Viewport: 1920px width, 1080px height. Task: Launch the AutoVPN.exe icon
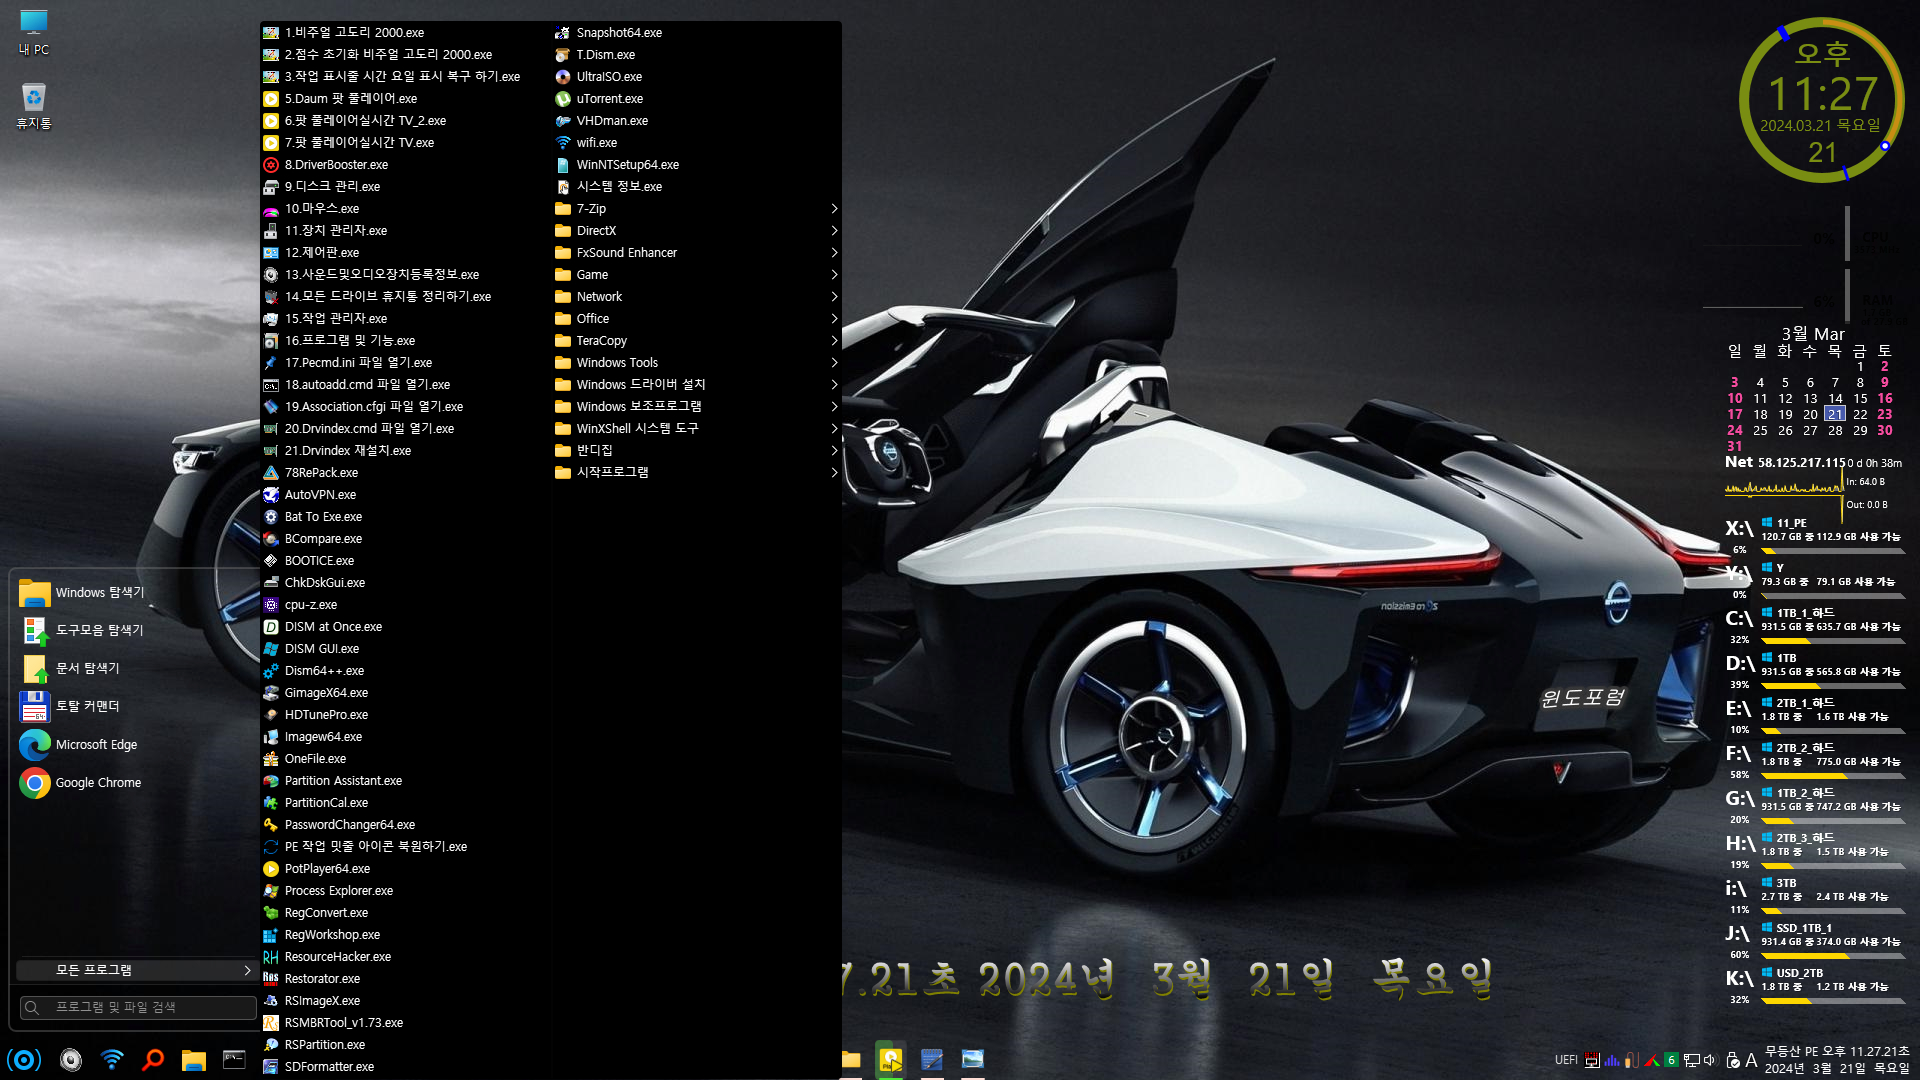point(271,495)
